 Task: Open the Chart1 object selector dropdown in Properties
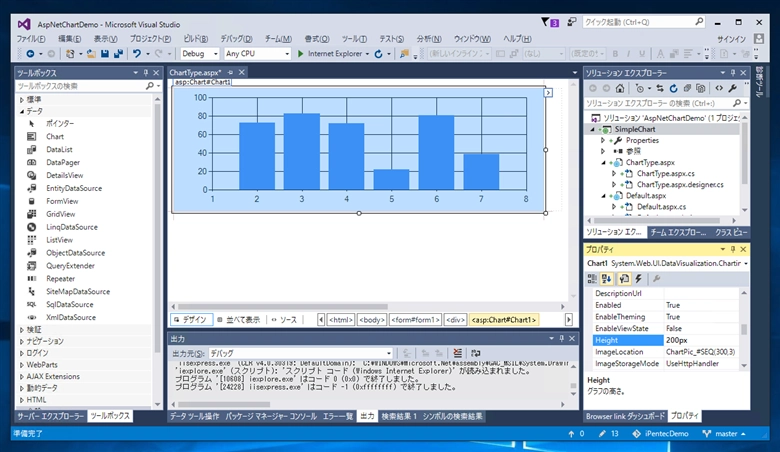click(x=746, y=264)
